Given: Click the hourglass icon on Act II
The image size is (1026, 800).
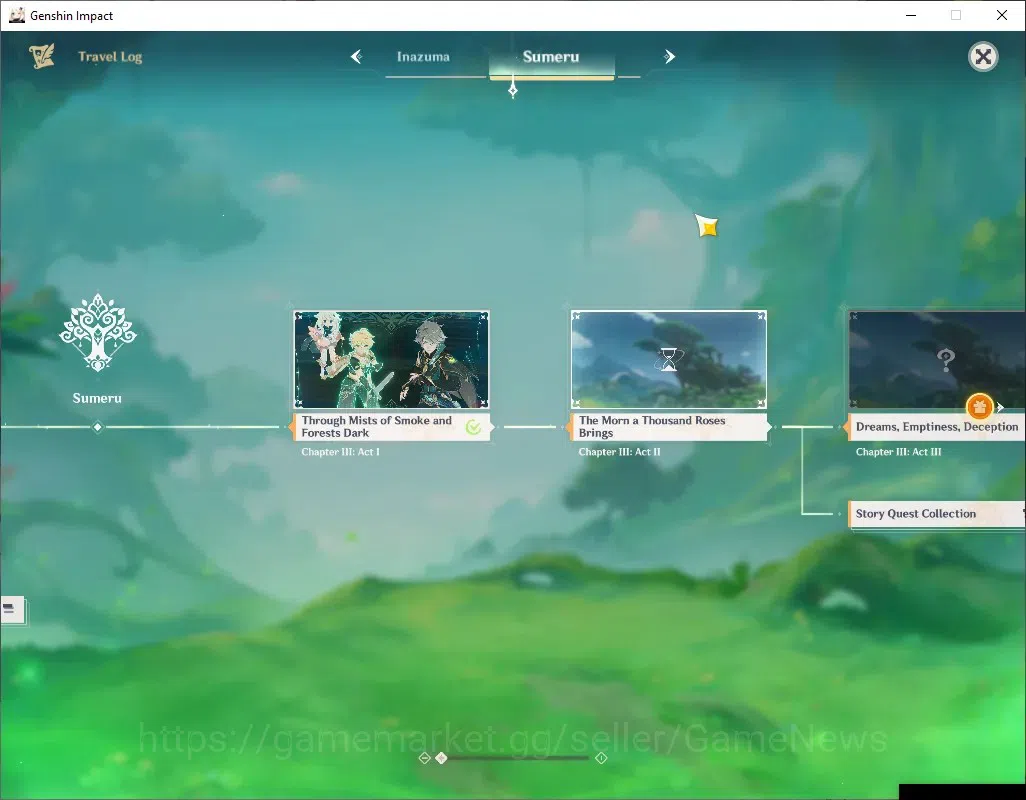Looking at the screenshot, I should click(669, 360).
